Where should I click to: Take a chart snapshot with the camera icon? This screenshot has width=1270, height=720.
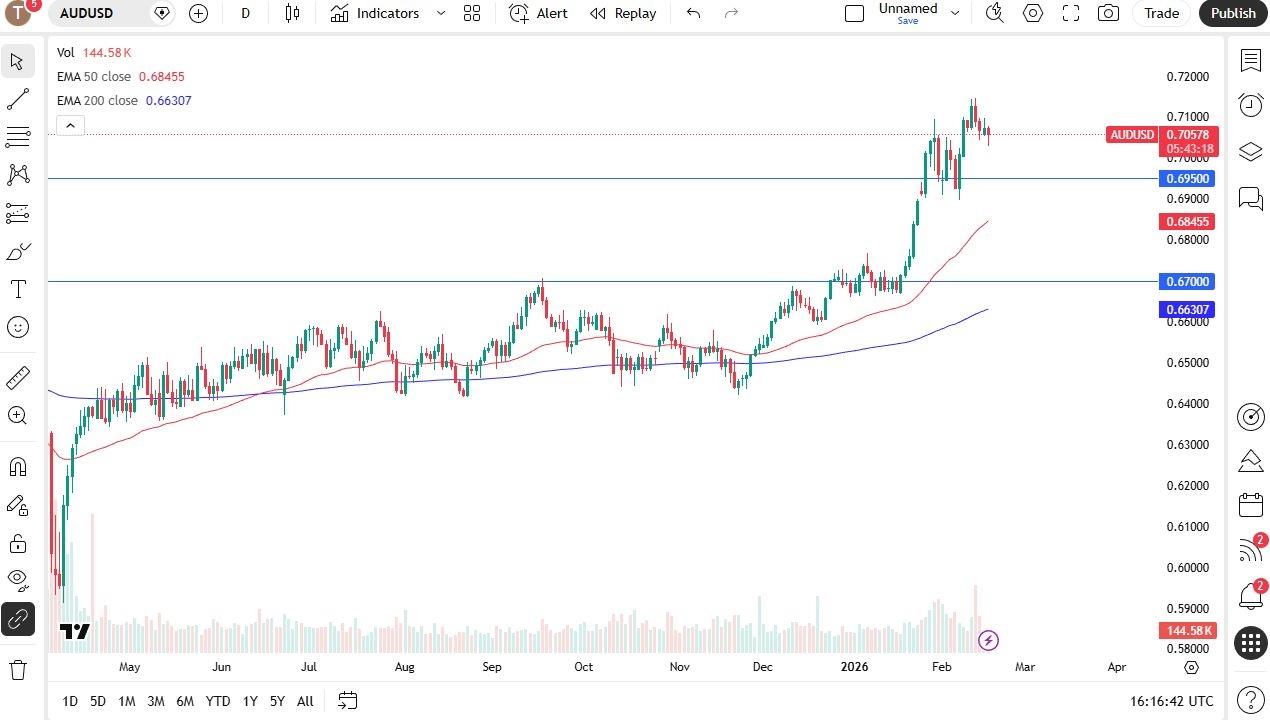coord(1108,13)
